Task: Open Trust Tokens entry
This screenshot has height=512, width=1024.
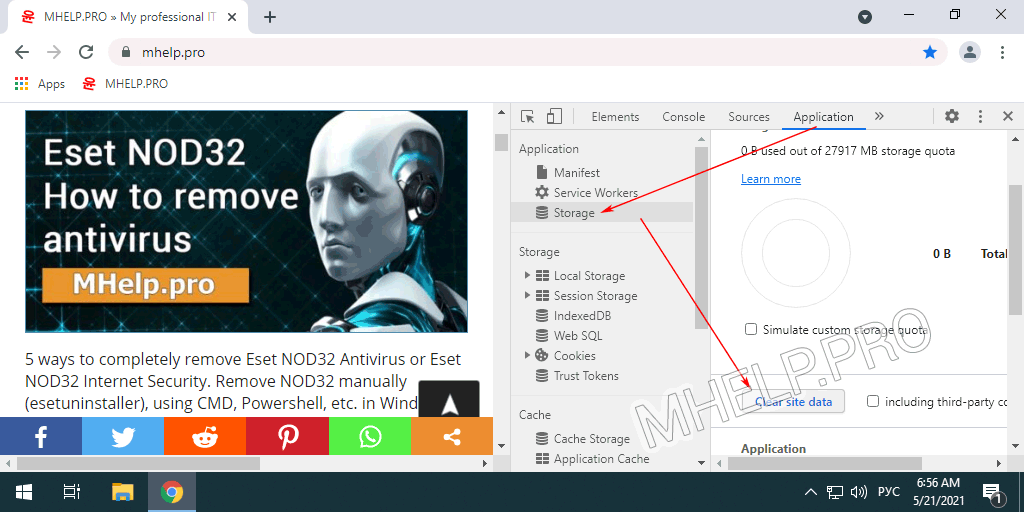Action: (x=586, y=376)
